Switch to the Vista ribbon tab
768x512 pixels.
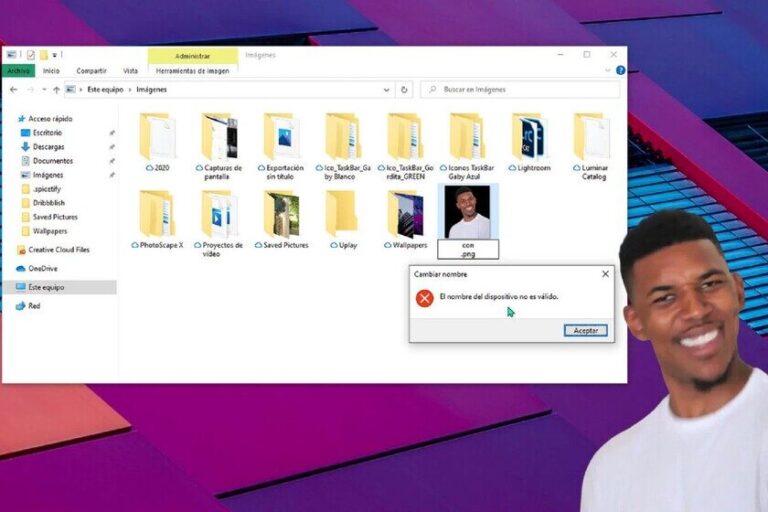(x=130, y=71)
